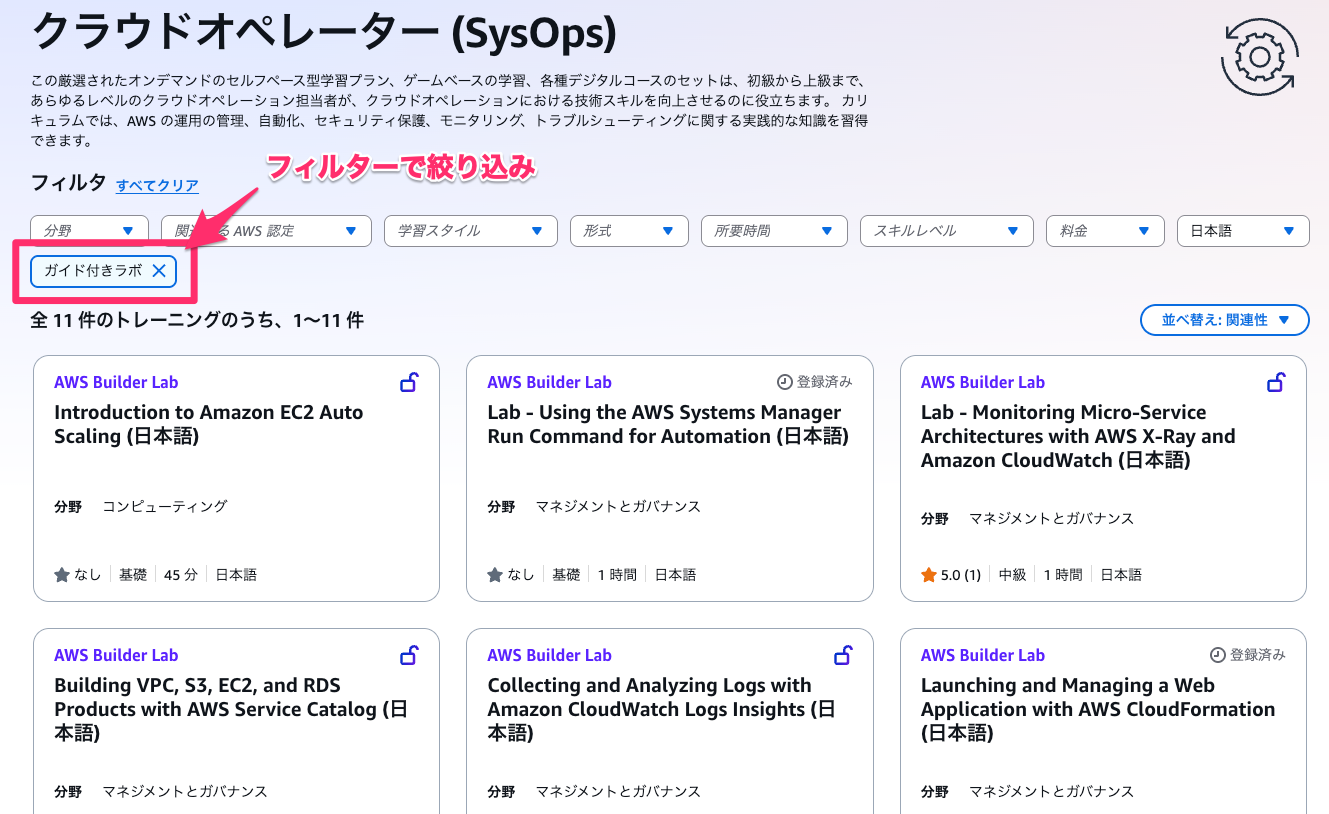
Task: Click unlock icon on CloudWatch Logs Insights card
Action: coord(843,655)
